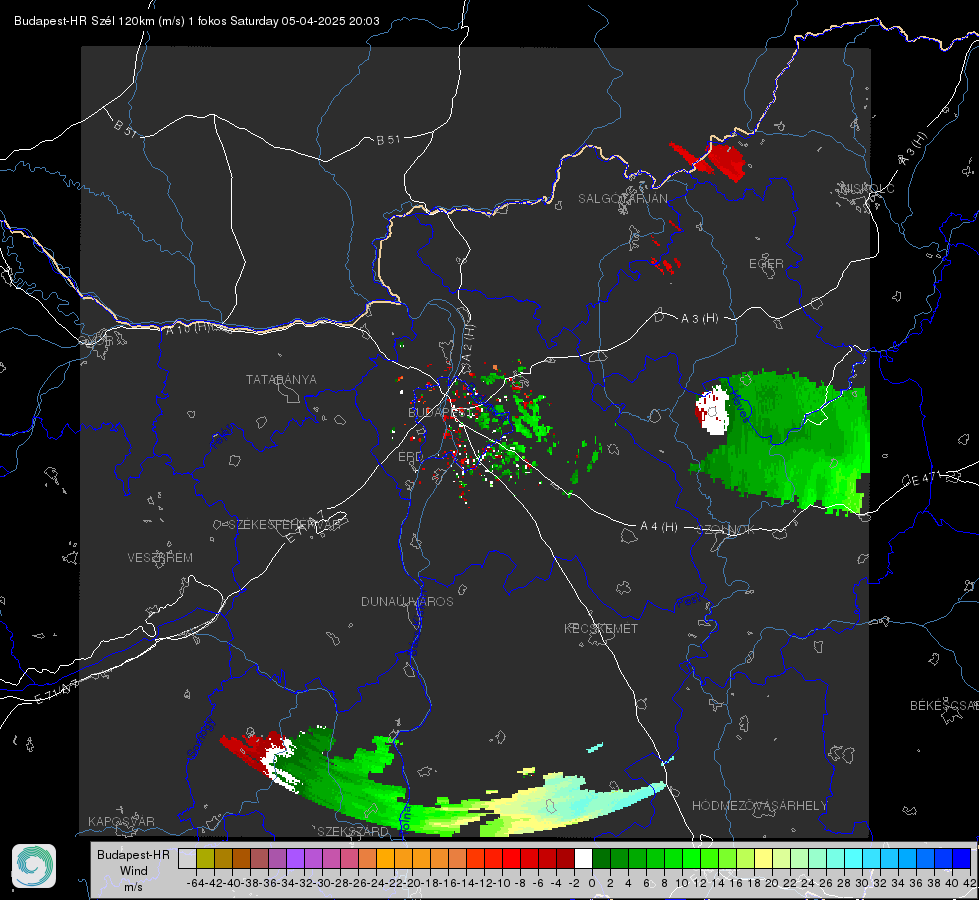The height and width of the screenshot is (900, 979).
Task: Pick the dark blue swatch between 40 and 42
Action: pos(962,858)
